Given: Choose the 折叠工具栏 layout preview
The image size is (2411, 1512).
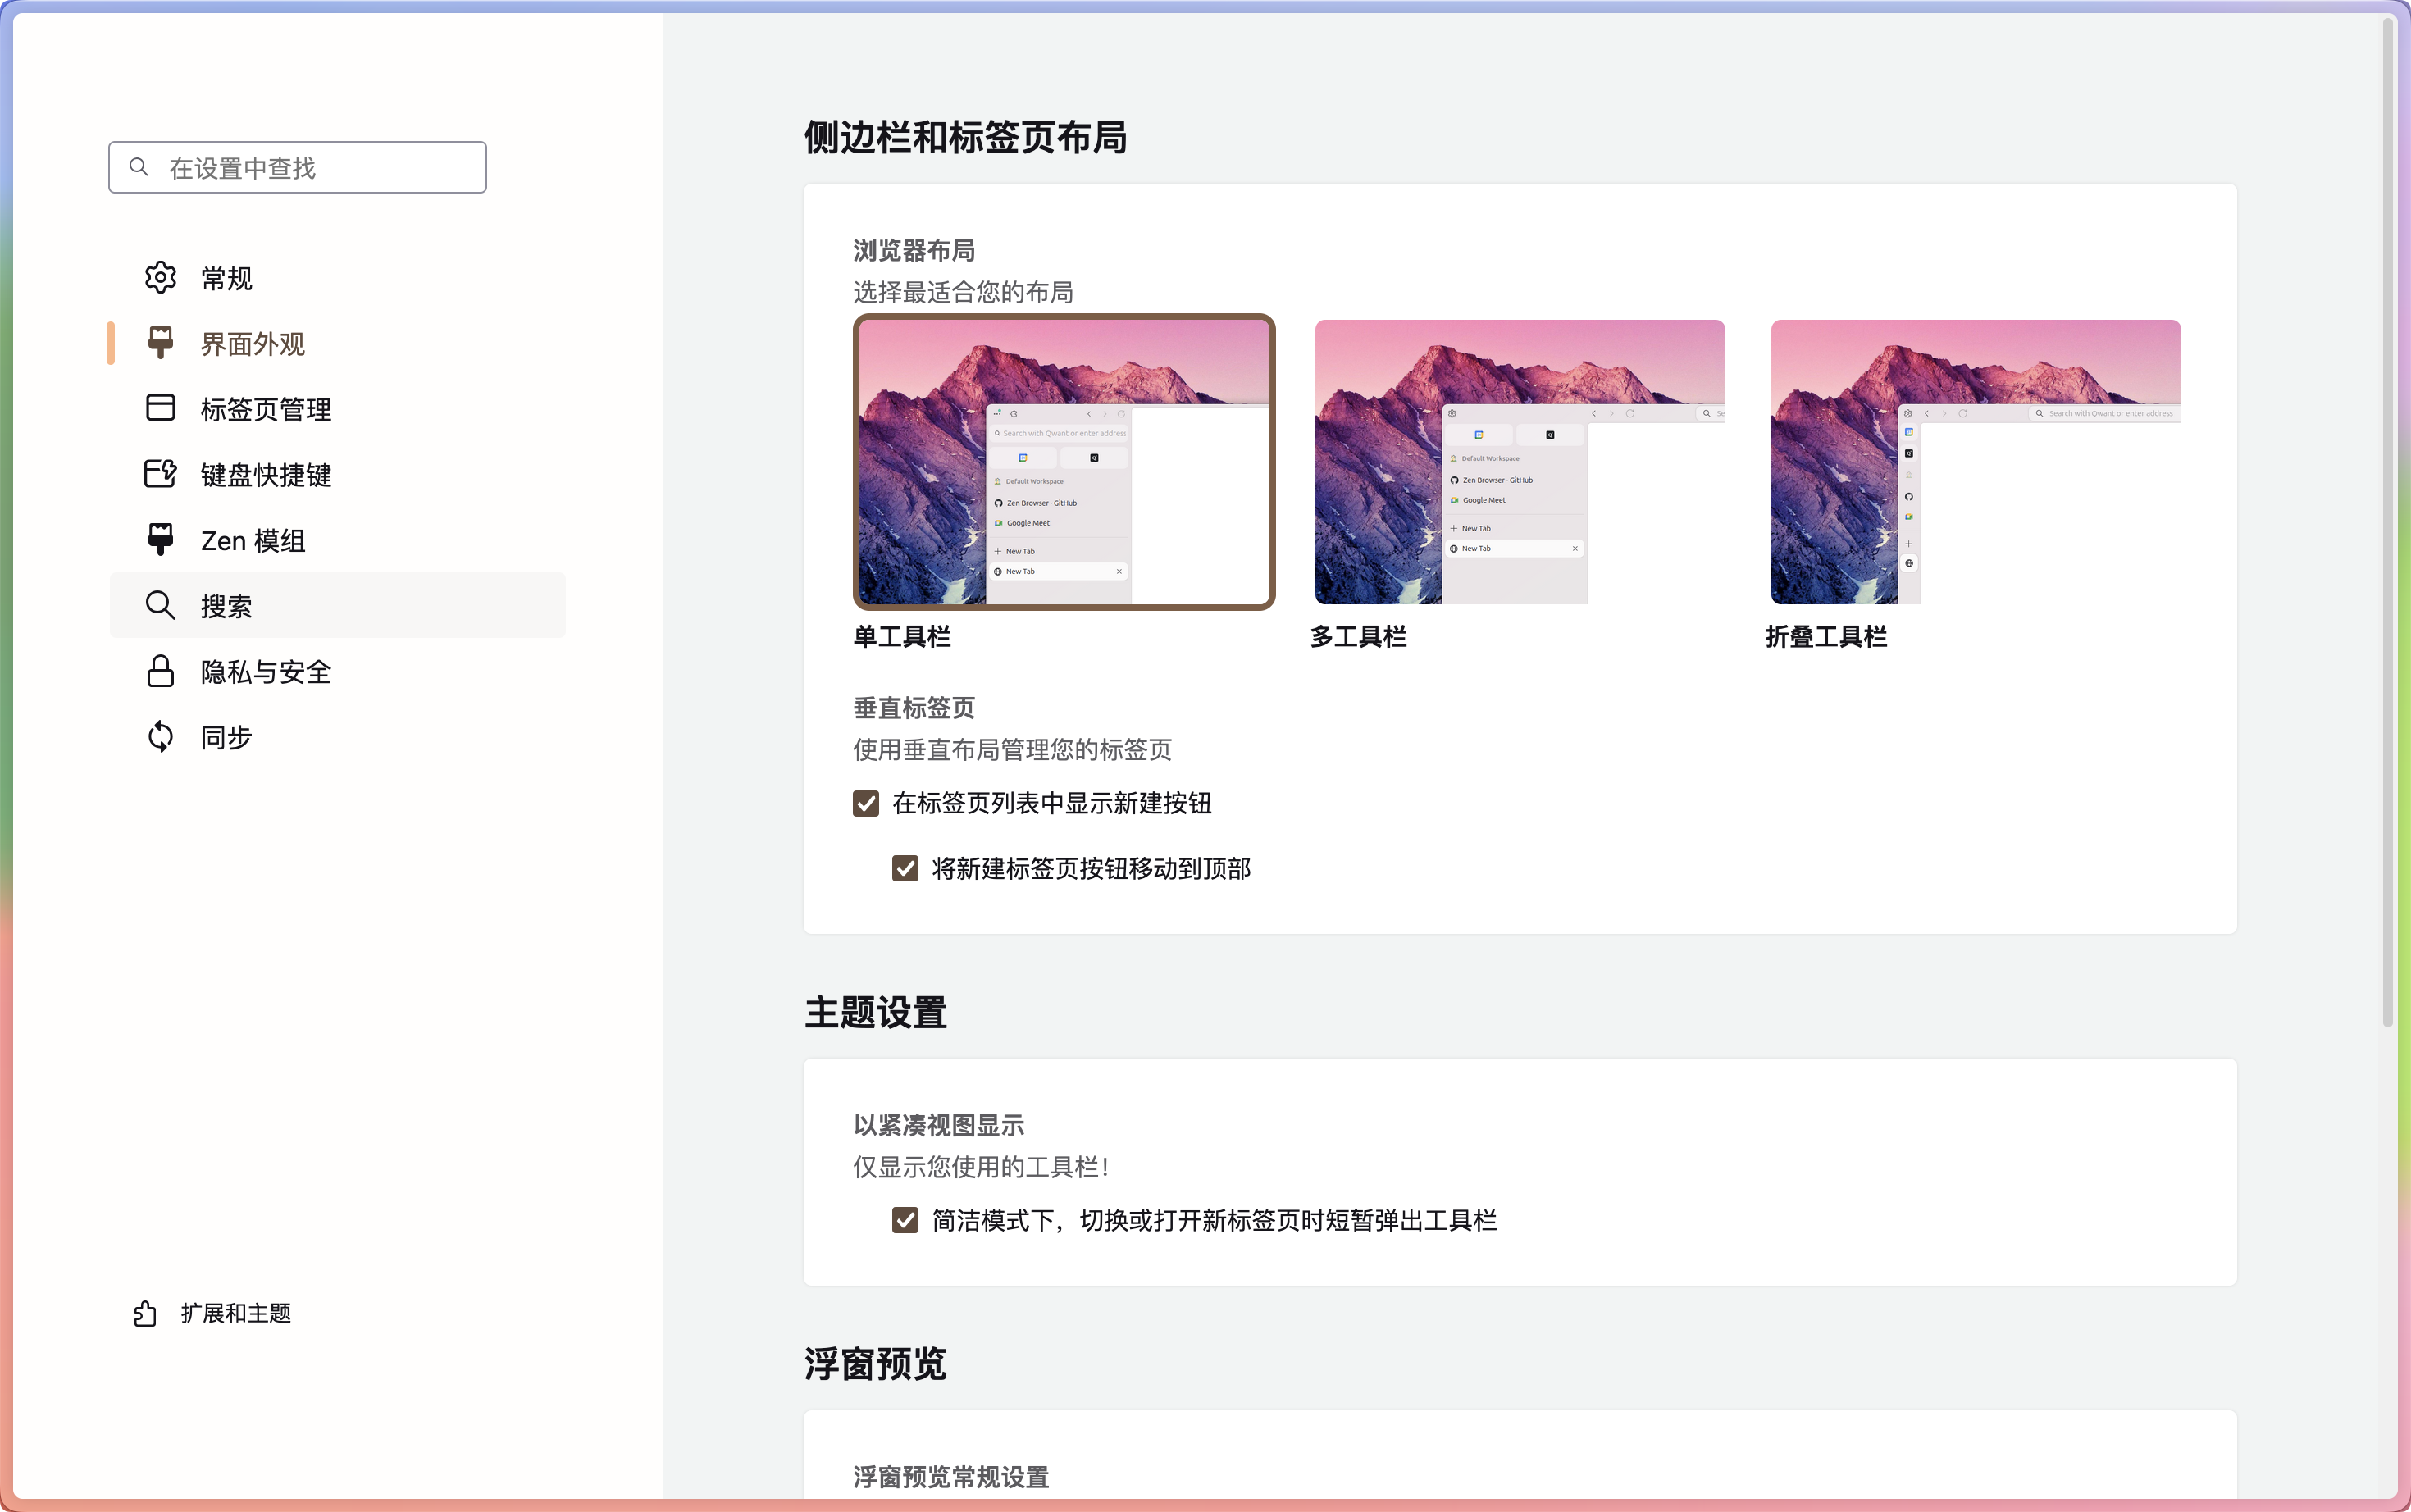Looking at the screenshot, I should tap(1975, 462).
